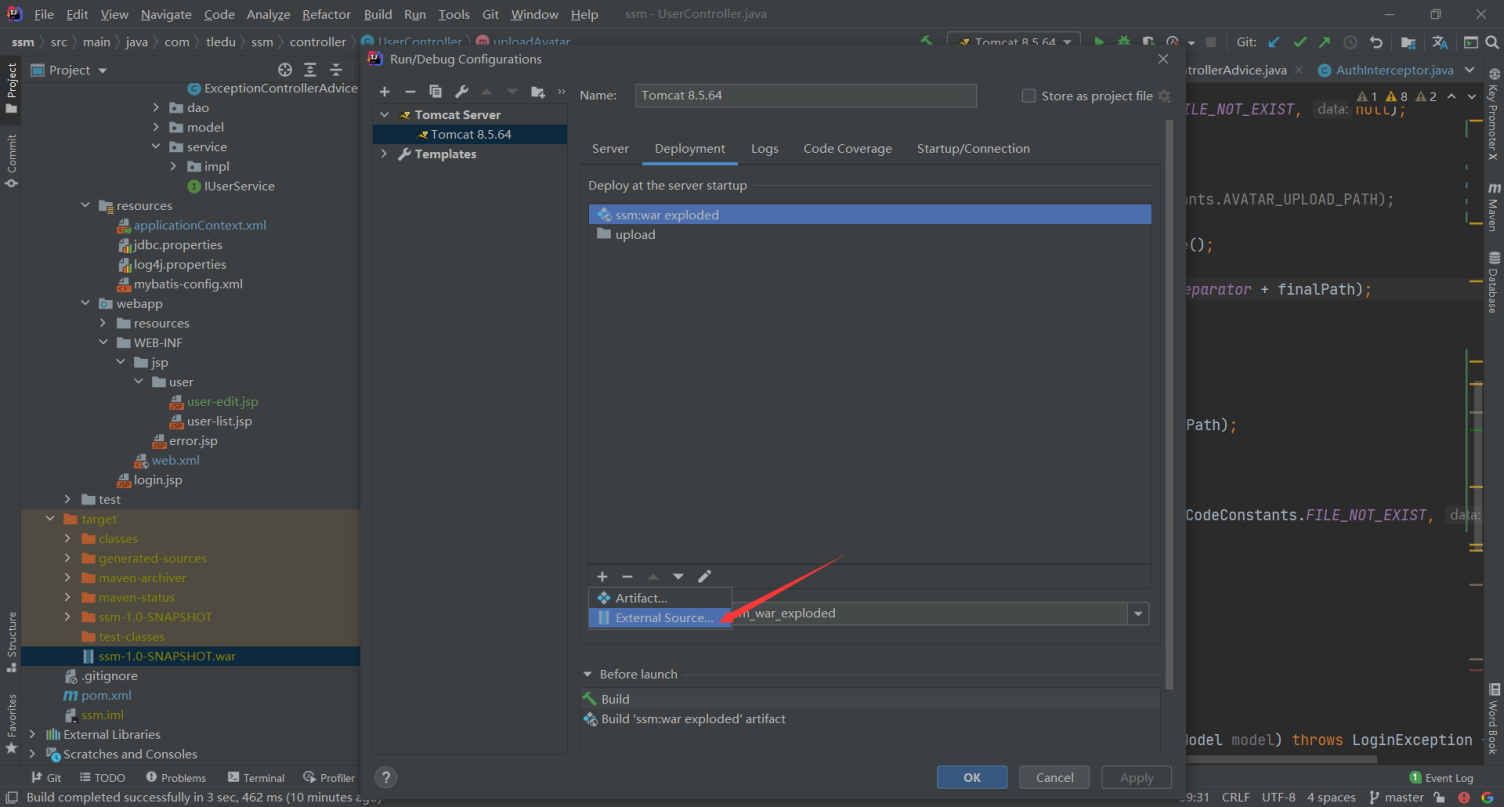Image resolution: width=1504 pixels, height=807 pixels.
Task: Open edit templates wrench icon
Action: [x=461, y=92]
